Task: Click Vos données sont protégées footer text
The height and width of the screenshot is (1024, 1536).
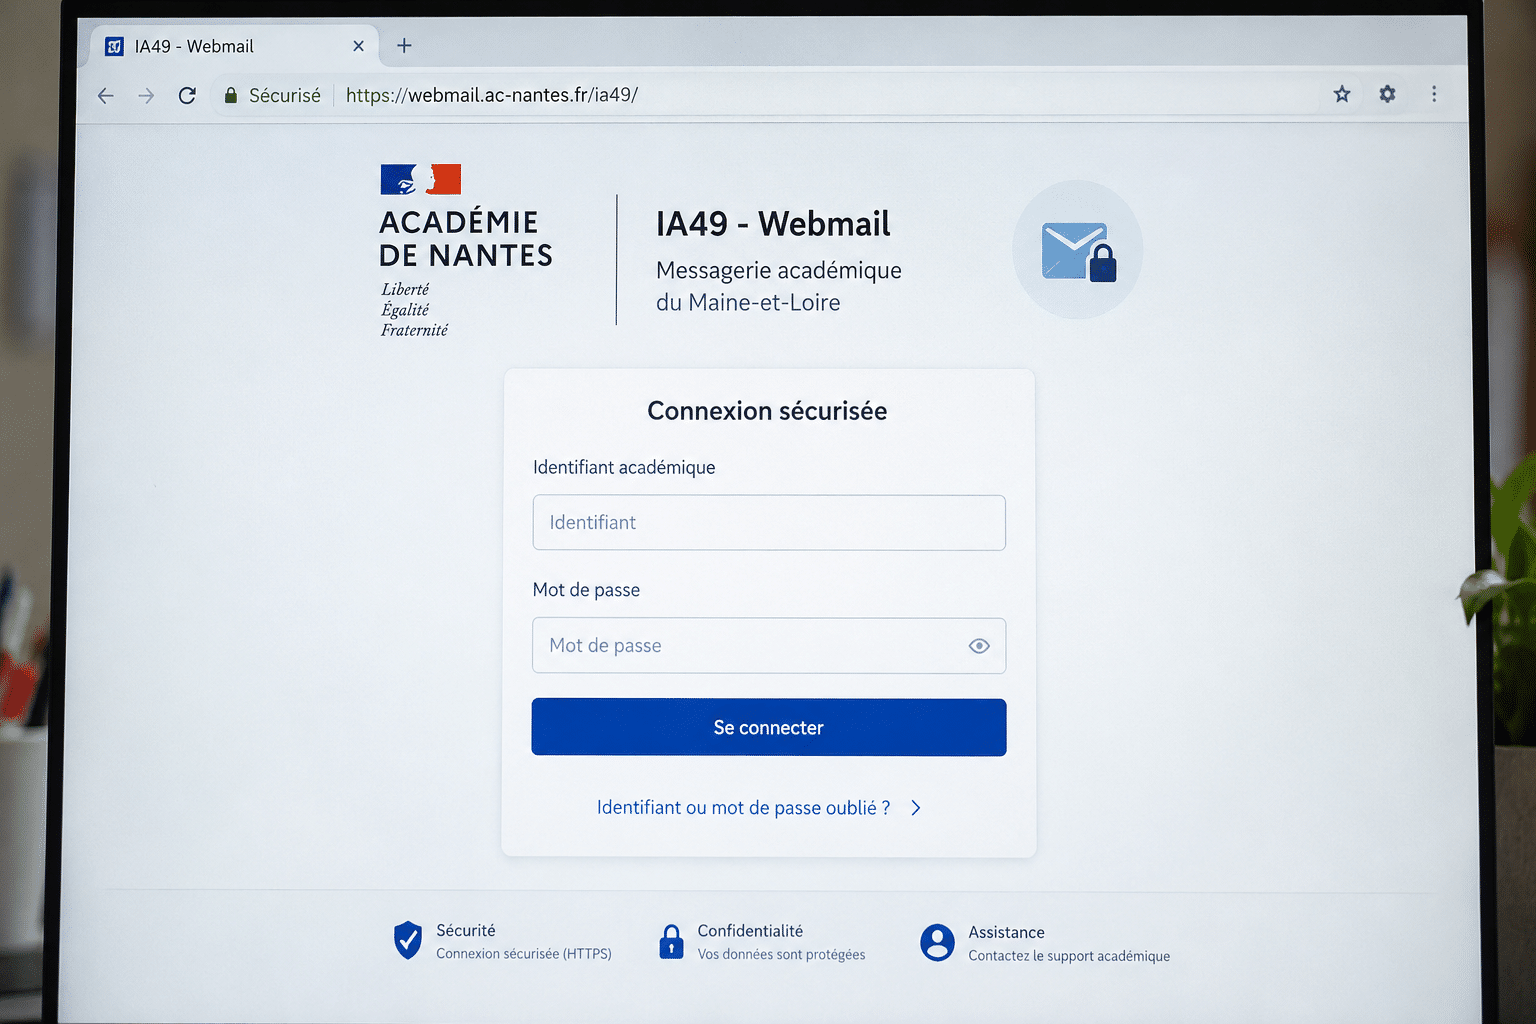Action: [x=782, y=955]
